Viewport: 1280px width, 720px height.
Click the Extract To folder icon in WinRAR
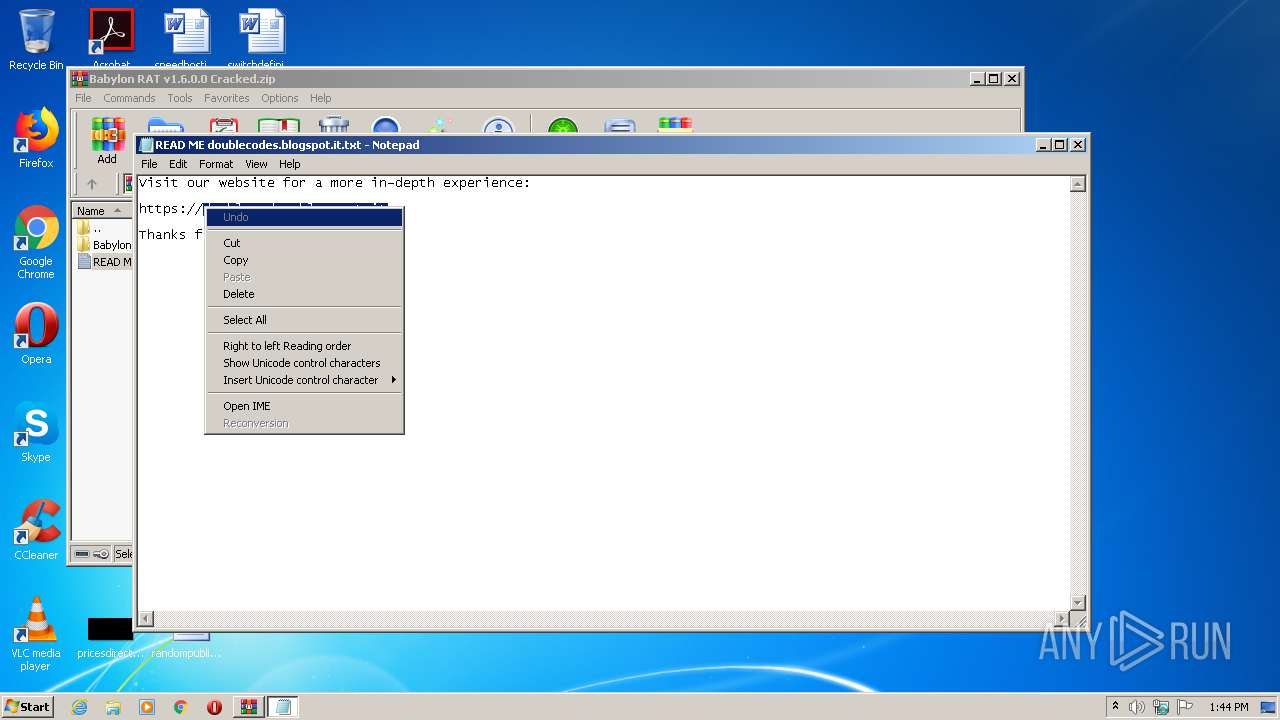(x=166, y=125)
